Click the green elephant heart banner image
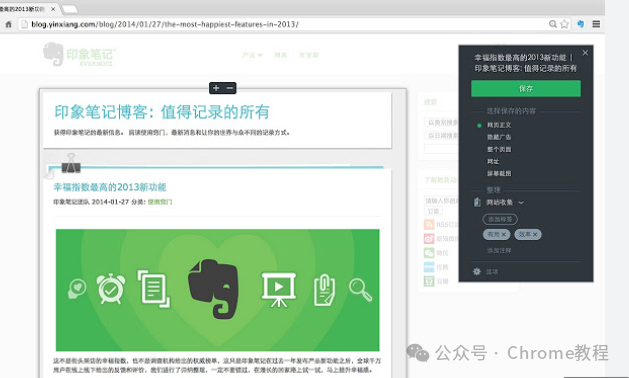 (x=217, y=290)
